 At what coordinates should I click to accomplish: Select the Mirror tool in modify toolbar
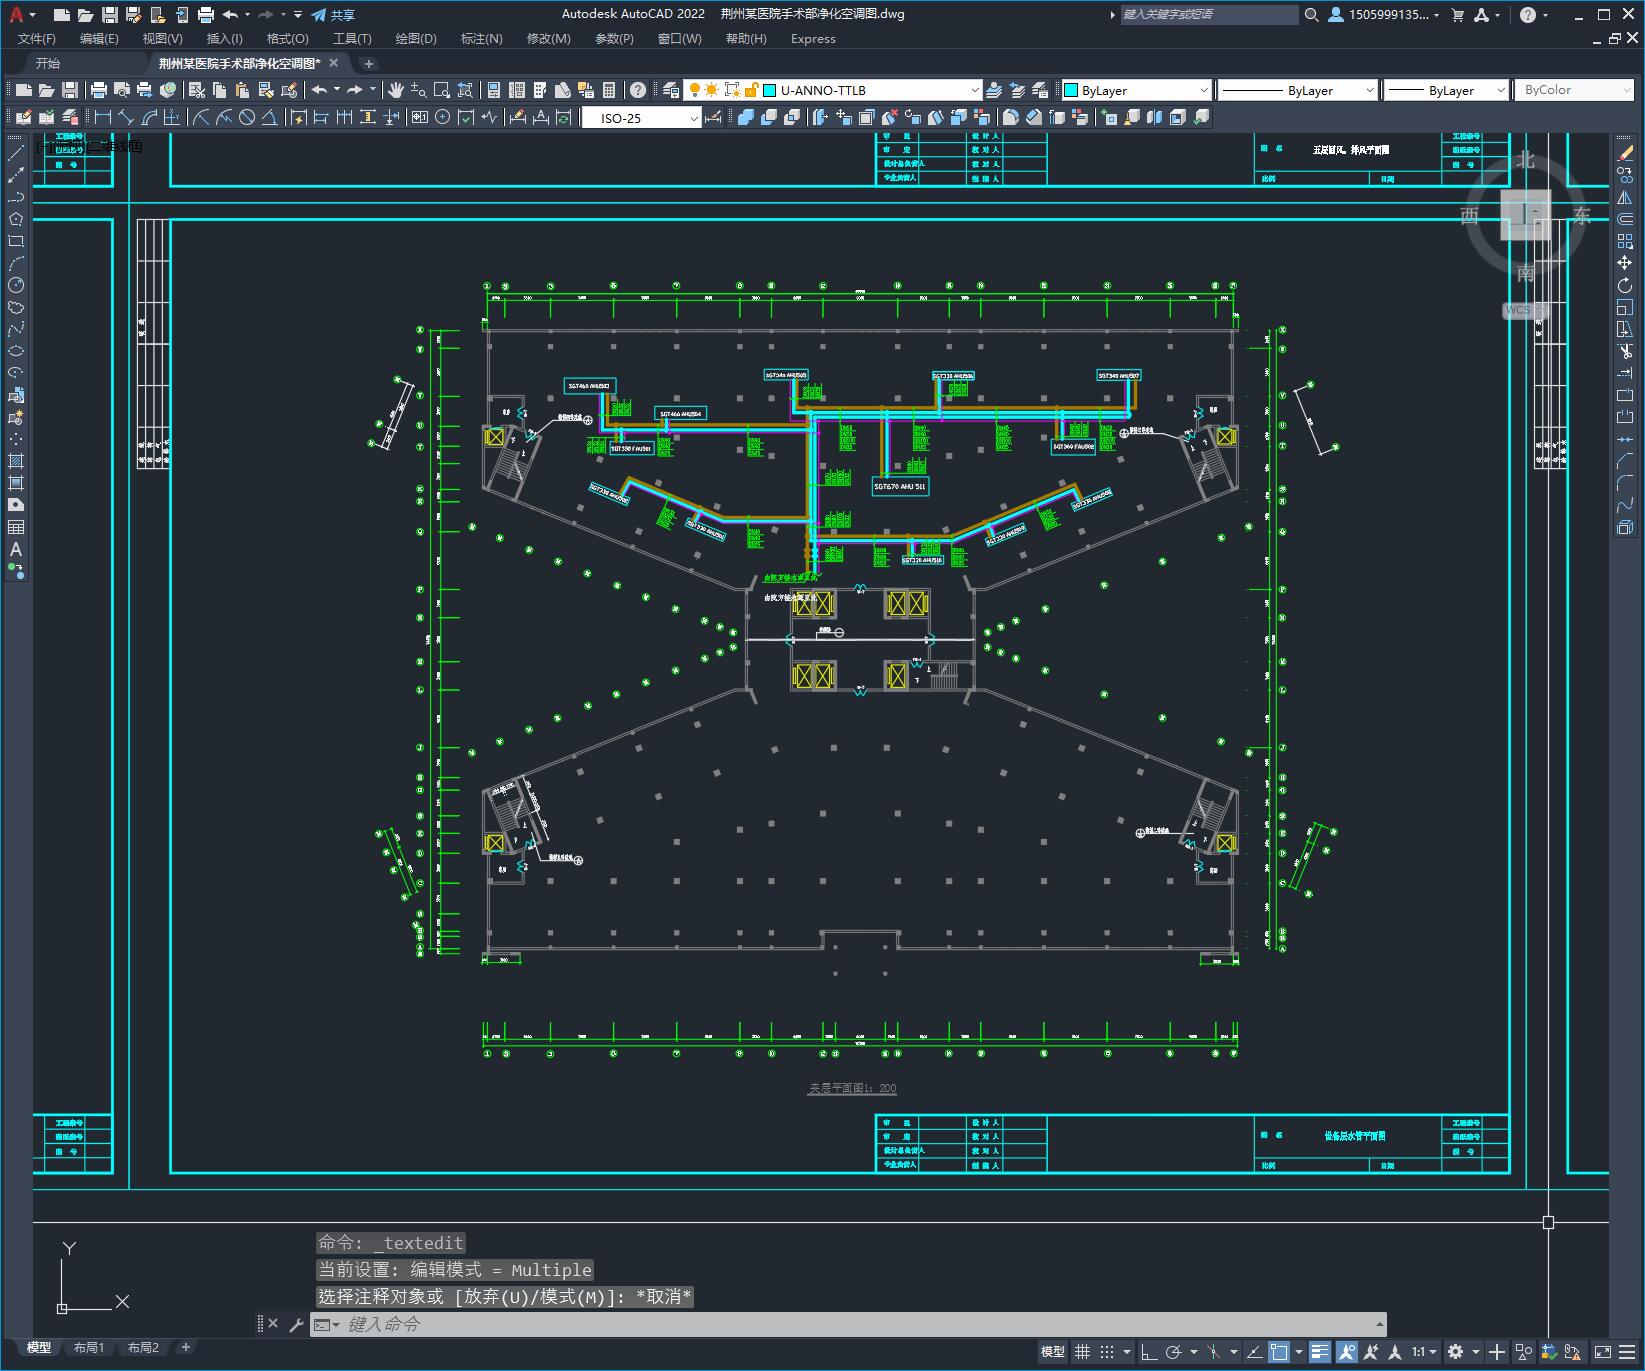(x=1625, y=197)
